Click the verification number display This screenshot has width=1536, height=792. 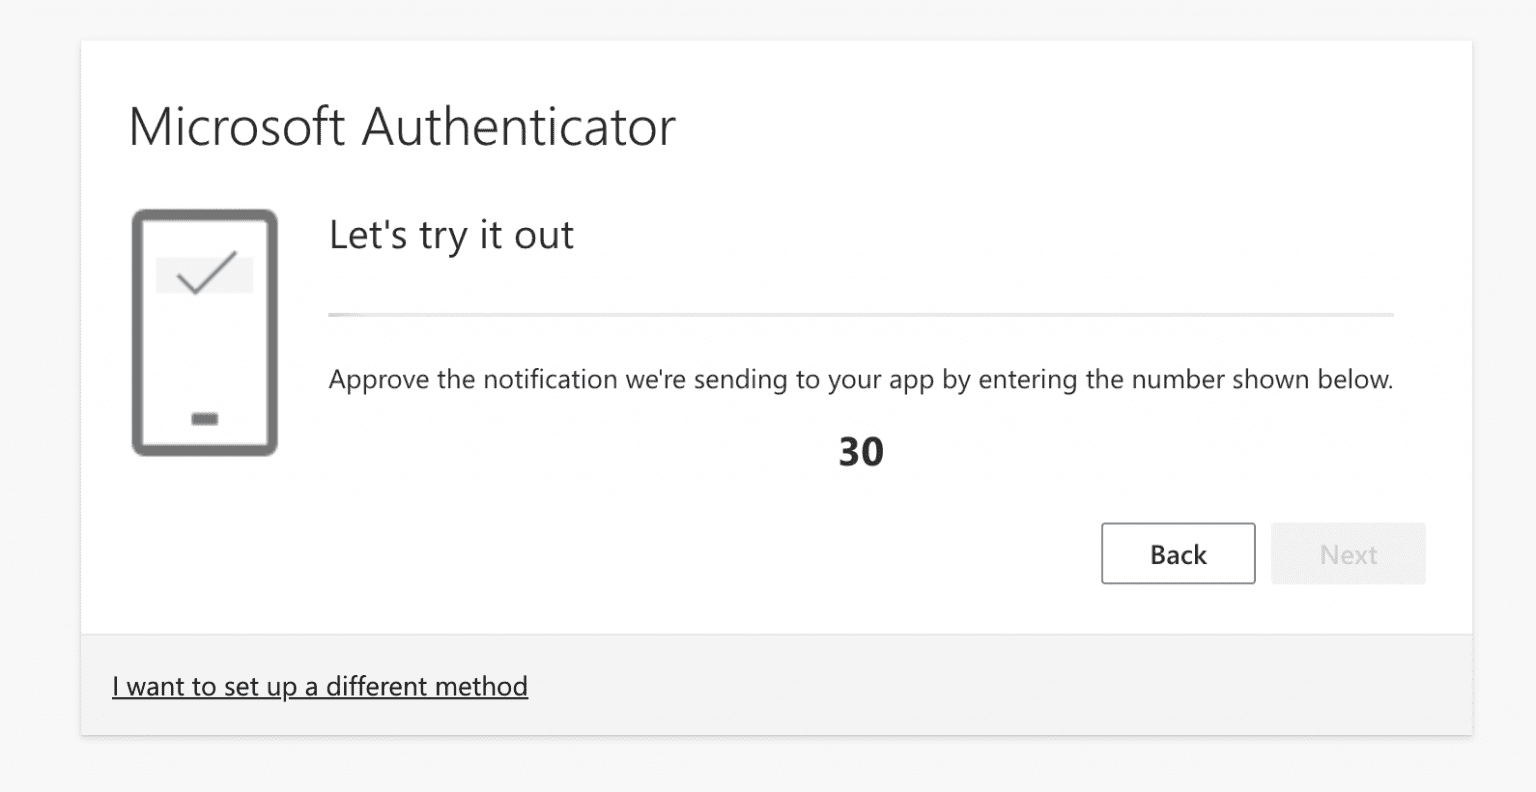(861, 451)
